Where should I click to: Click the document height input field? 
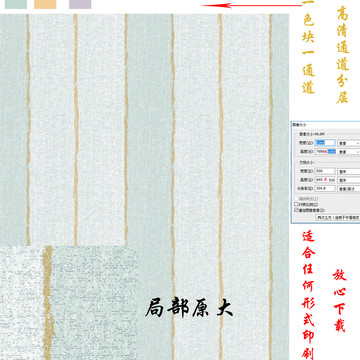[325, 180]
